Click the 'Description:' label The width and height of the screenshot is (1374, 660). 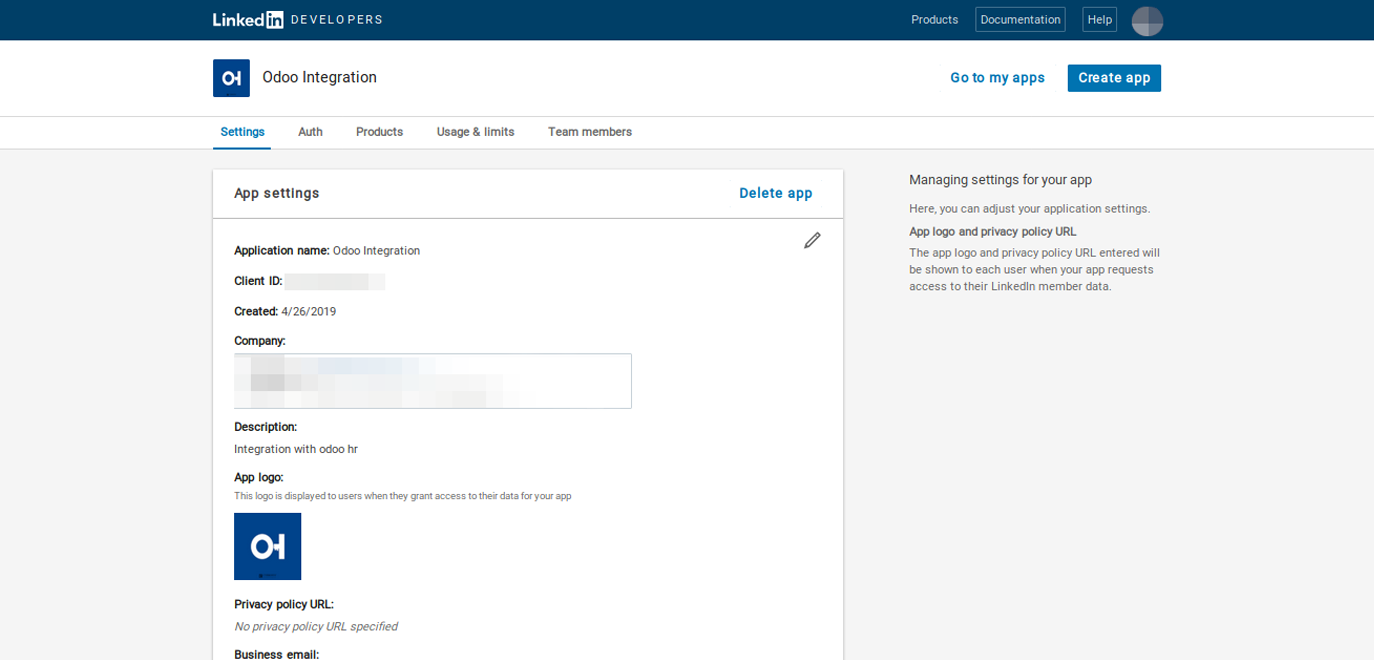tap(266, 427)
